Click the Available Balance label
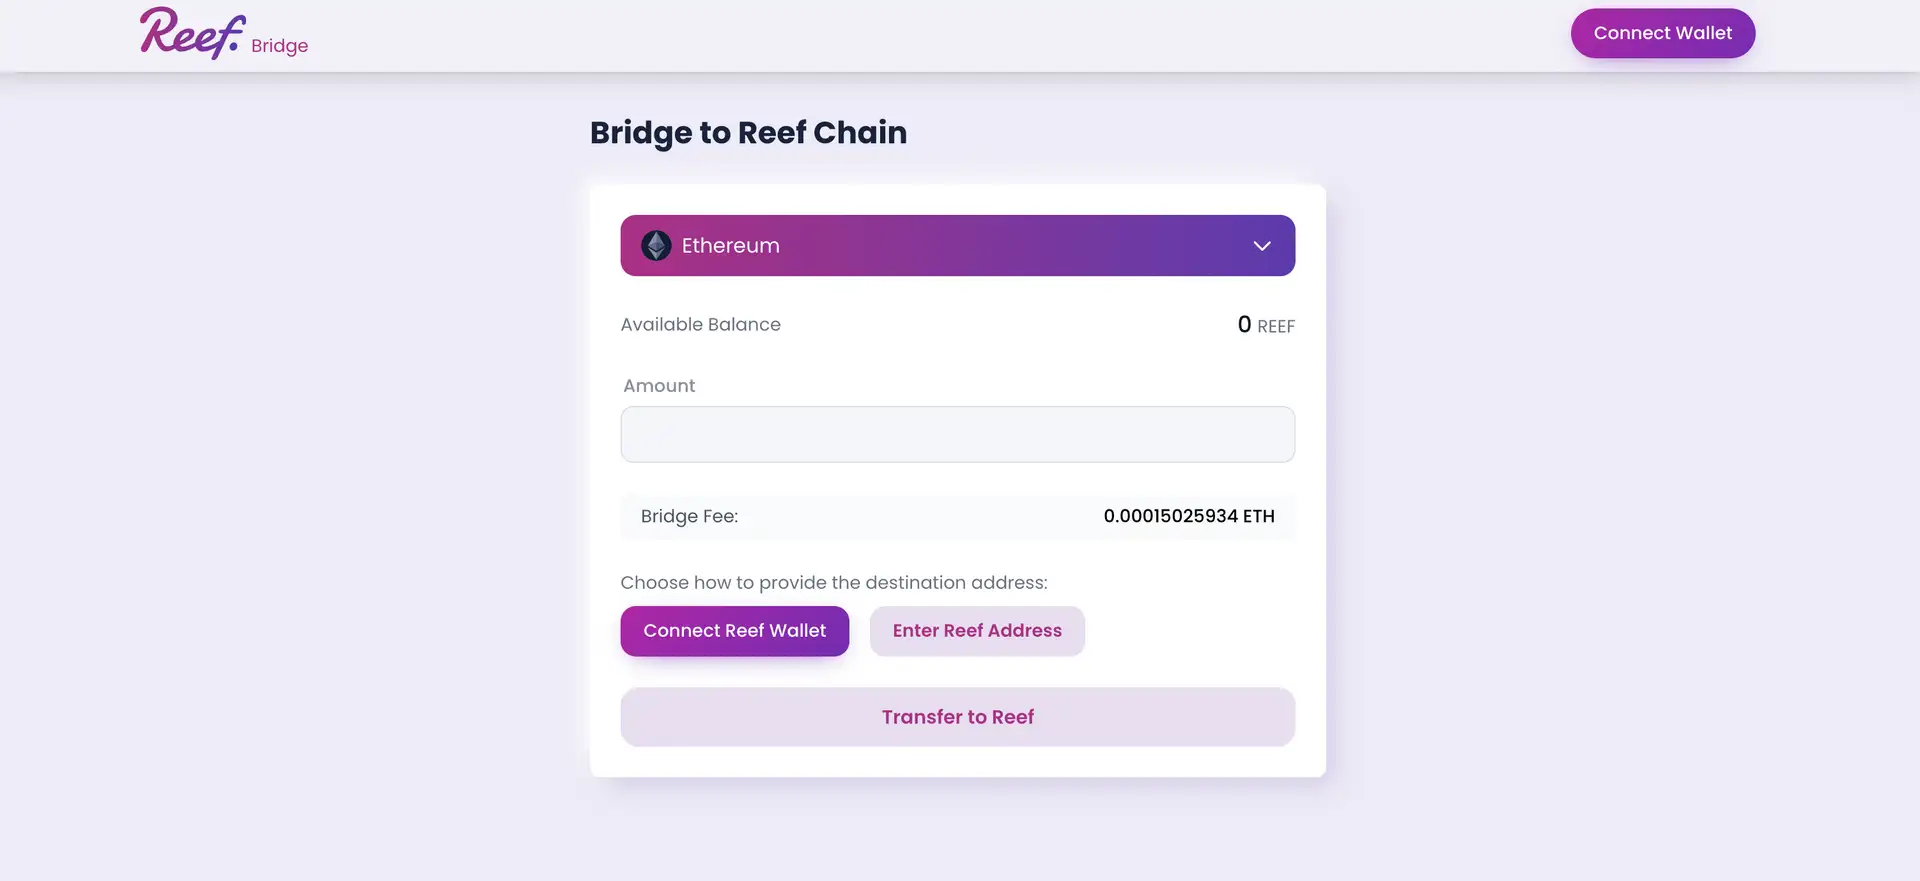The width and height of the screenshot is (1920, 881). pos(700,324)
